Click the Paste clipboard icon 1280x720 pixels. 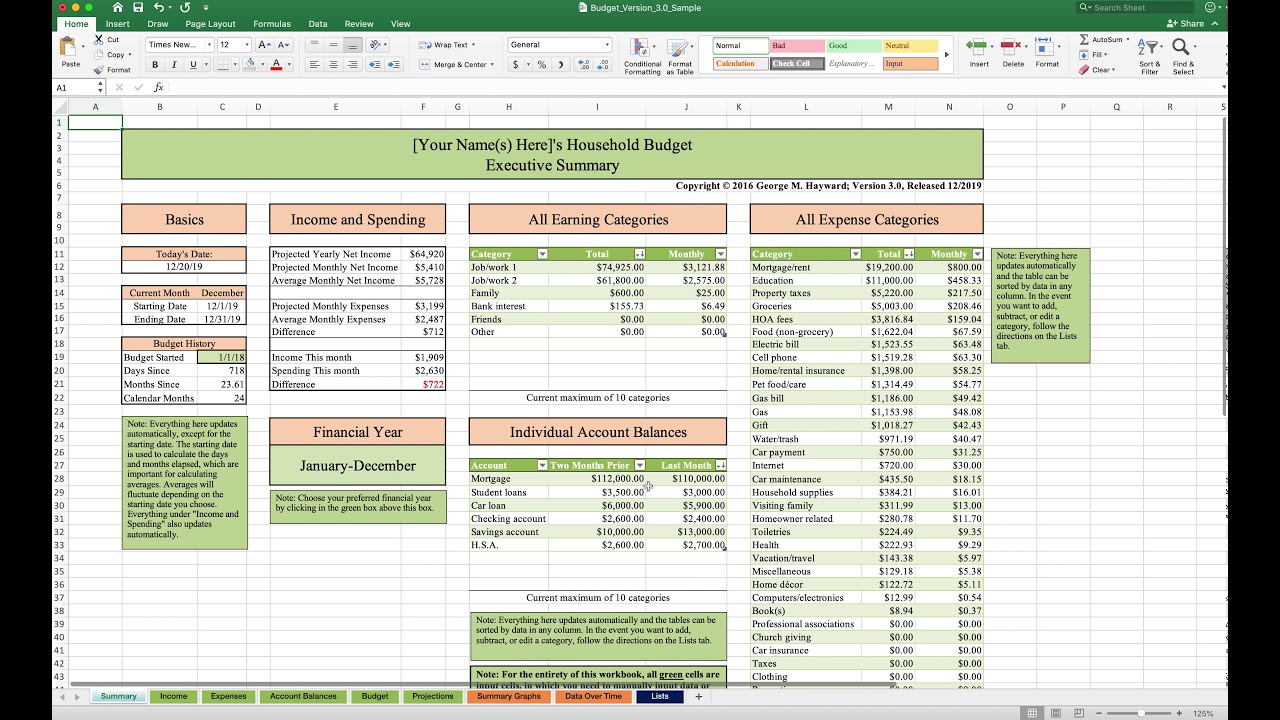click(70, 48)
